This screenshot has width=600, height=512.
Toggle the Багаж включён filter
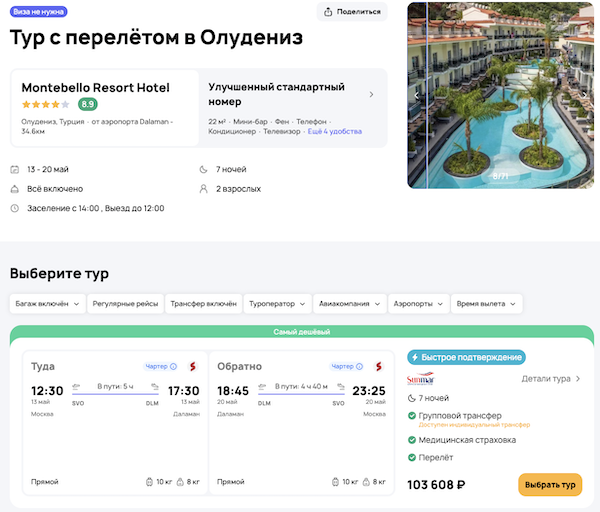pos(45,303)
